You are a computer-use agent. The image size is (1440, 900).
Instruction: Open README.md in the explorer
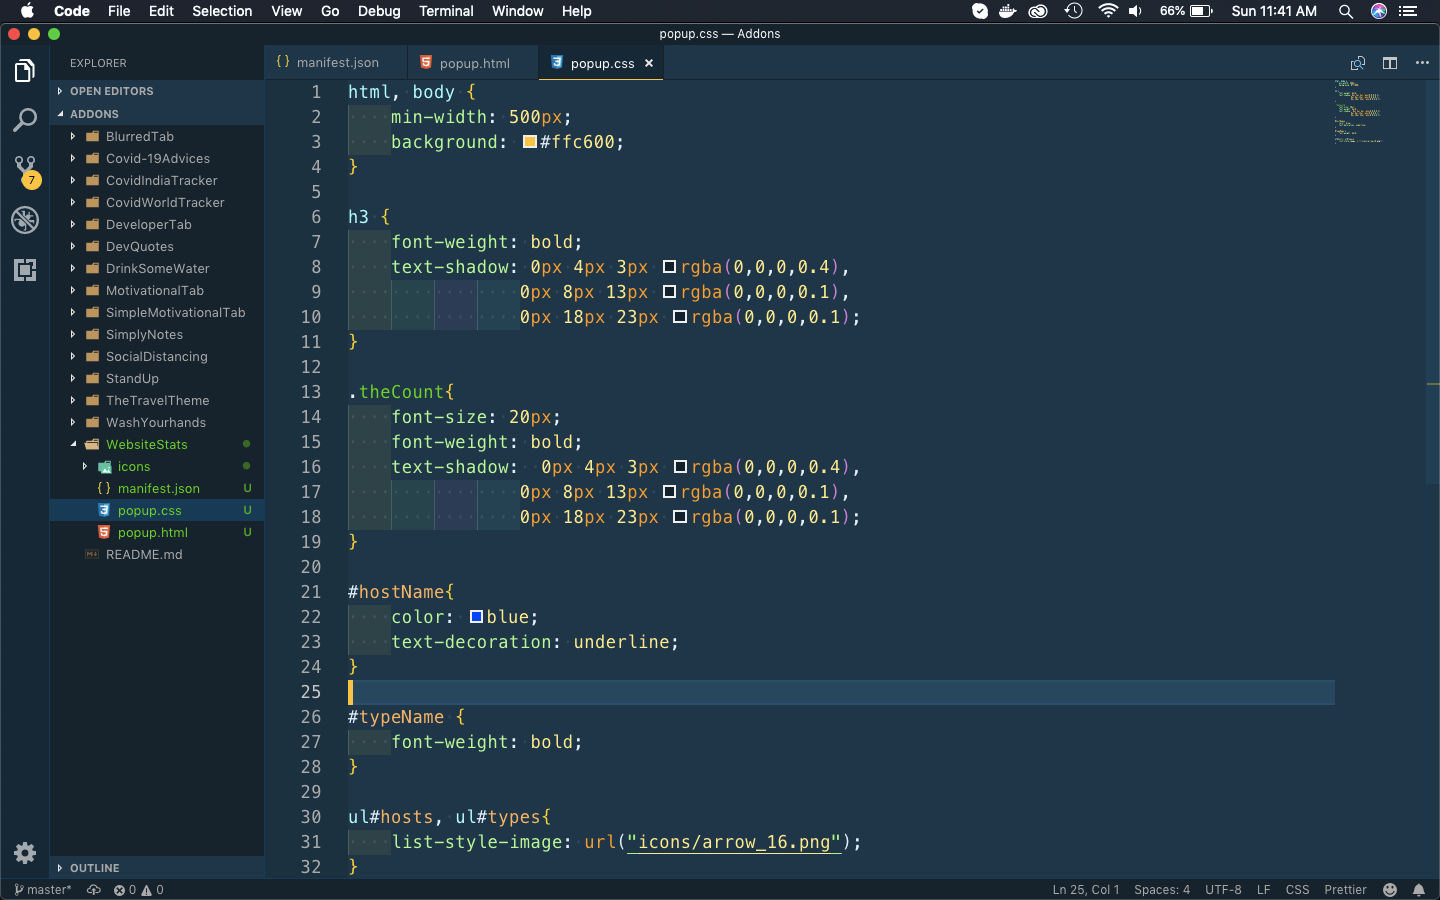click(x=157, y=554)
